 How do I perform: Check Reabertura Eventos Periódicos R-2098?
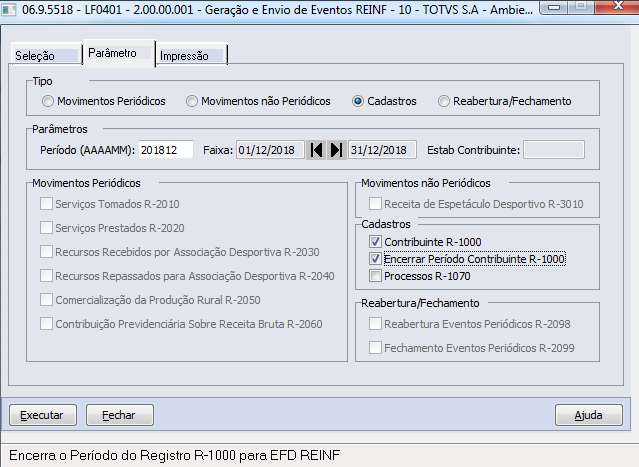point(375,324)
